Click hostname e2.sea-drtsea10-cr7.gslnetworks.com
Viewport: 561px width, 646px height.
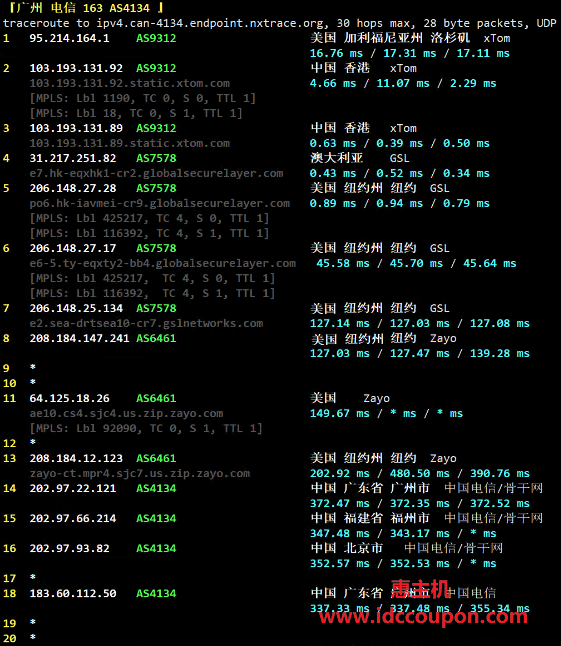pos(146,323)
